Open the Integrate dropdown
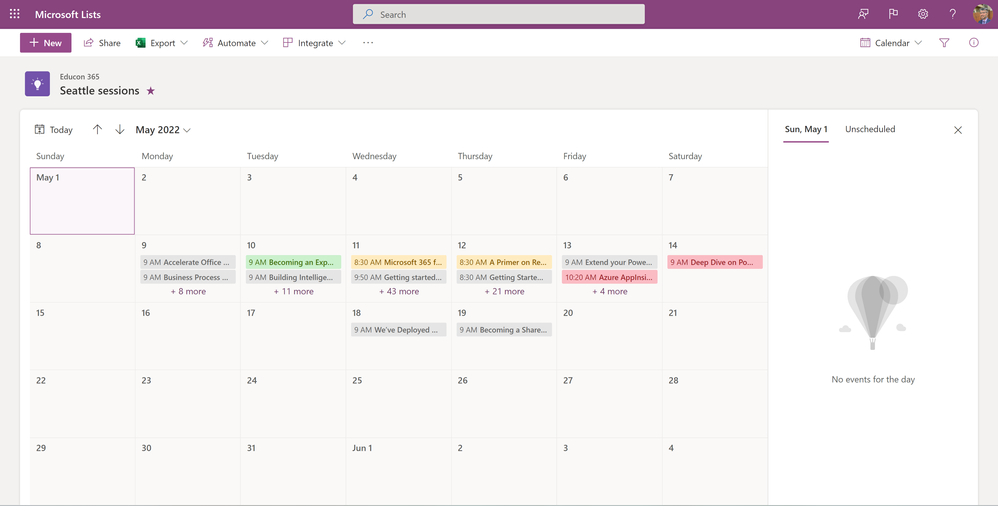 coord(314,43)
